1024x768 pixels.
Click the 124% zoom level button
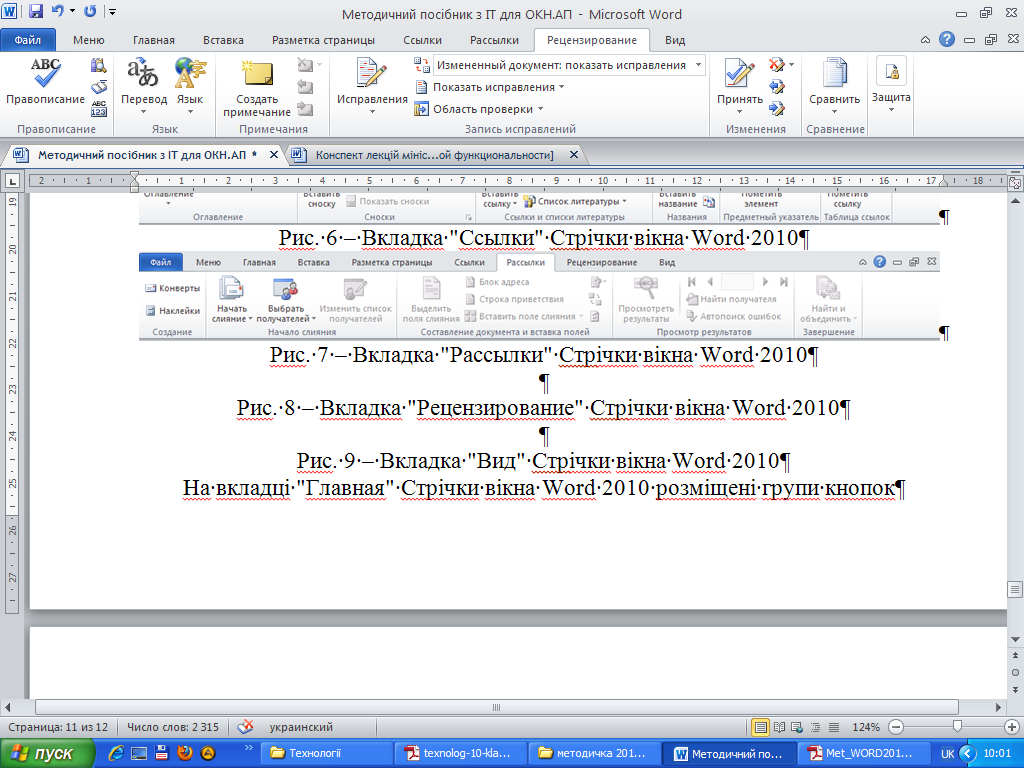866,727
